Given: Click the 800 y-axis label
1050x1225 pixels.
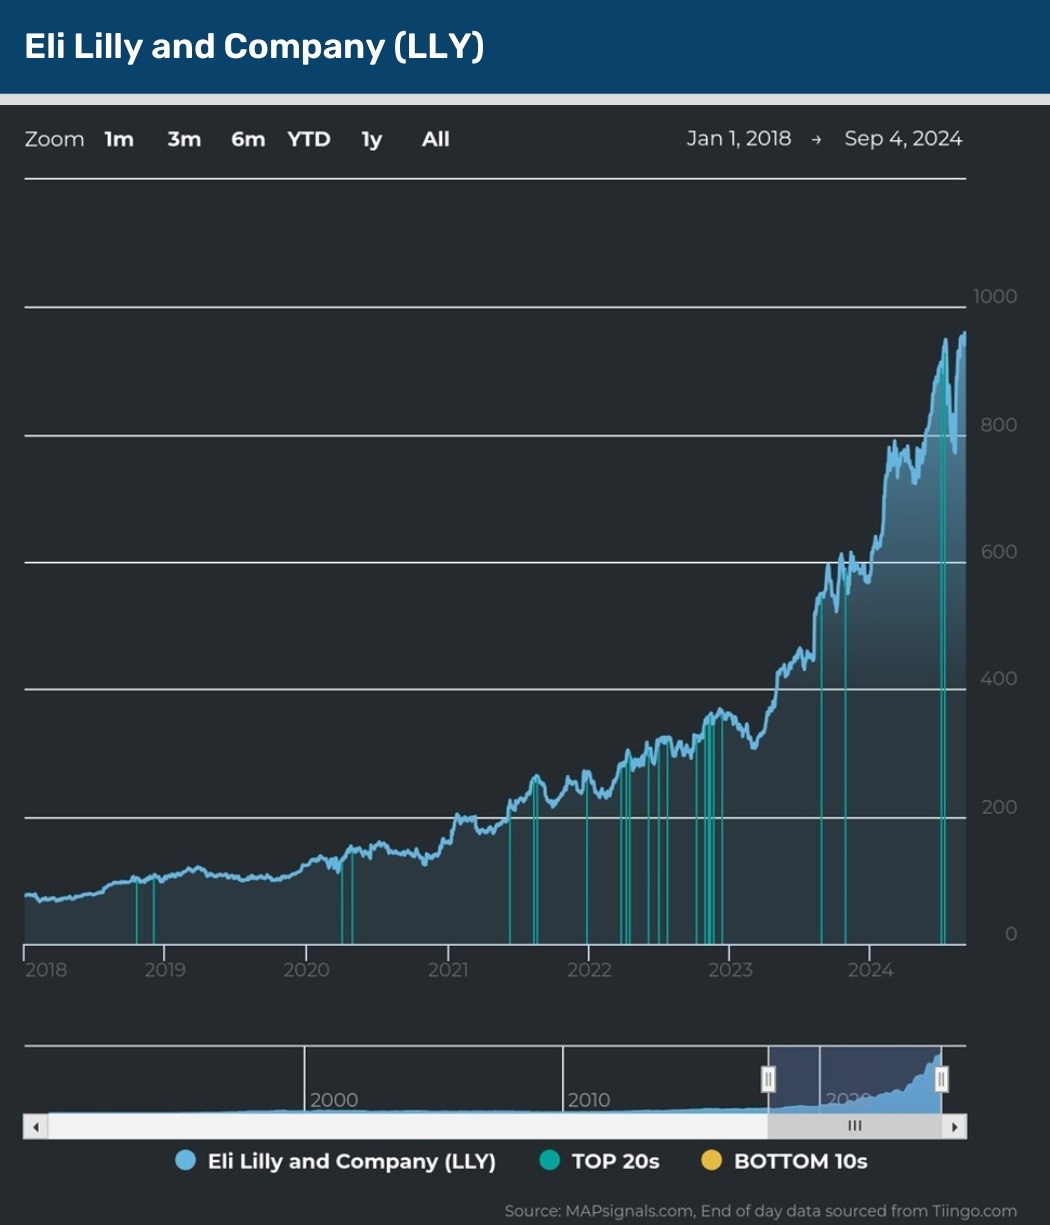Looking at the screenshot, I should 999,424.
